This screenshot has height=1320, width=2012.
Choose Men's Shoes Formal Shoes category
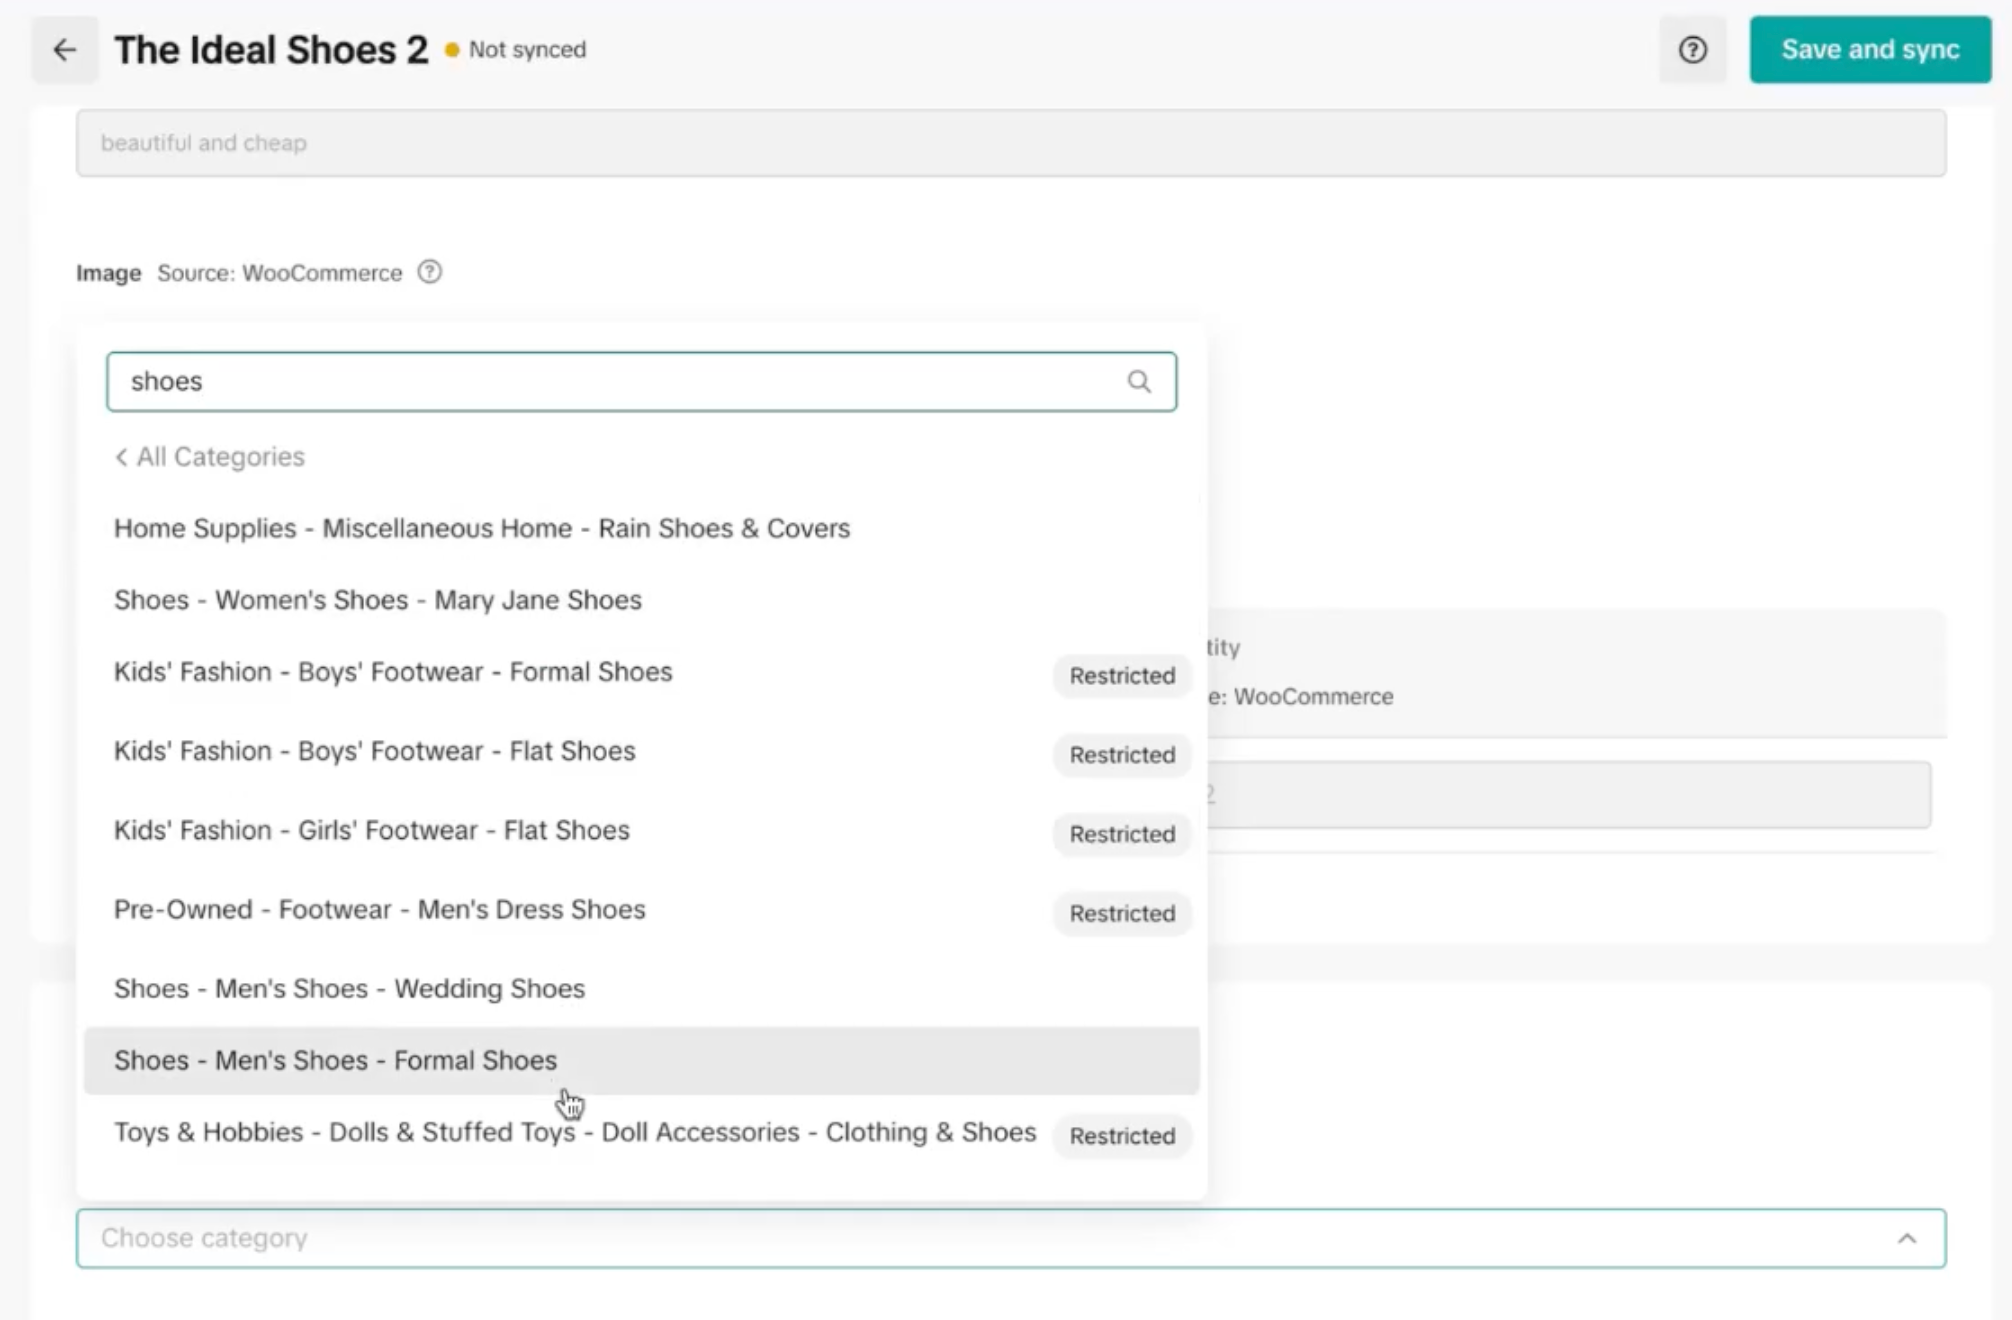pyautogui.click(x=336, y=1061)
